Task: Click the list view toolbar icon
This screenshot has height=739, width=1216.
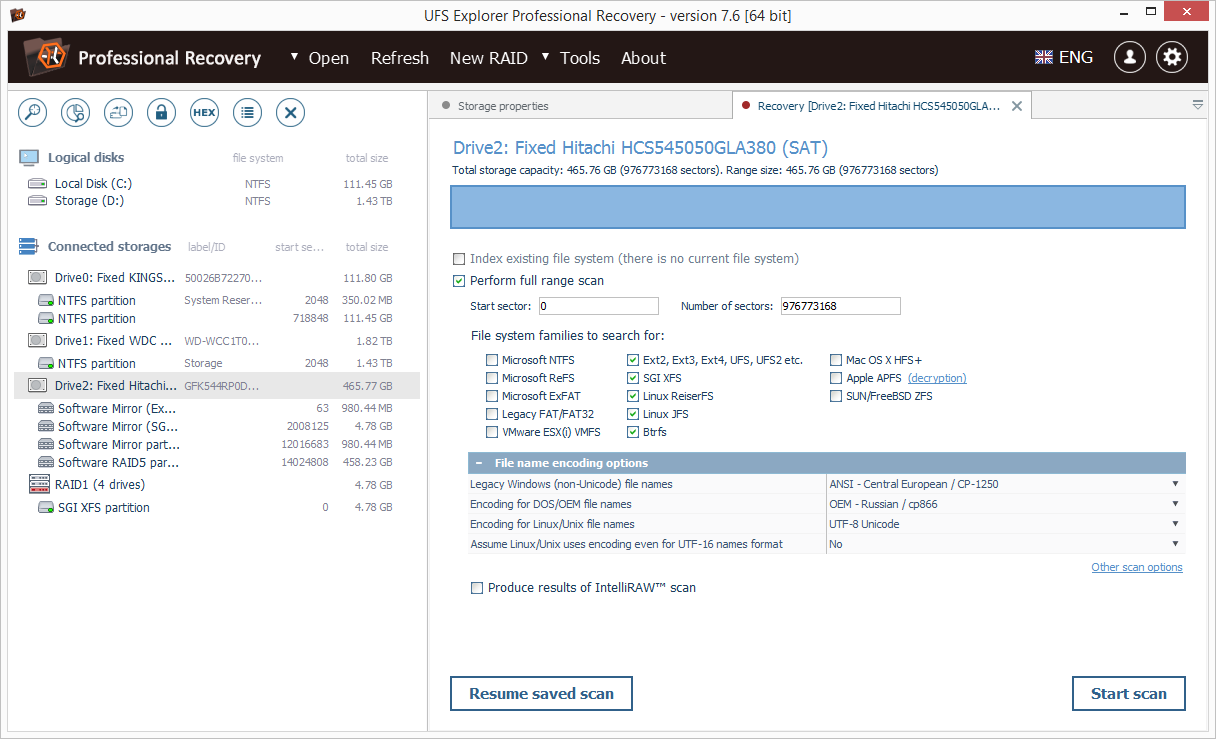Action: (248, 113)
